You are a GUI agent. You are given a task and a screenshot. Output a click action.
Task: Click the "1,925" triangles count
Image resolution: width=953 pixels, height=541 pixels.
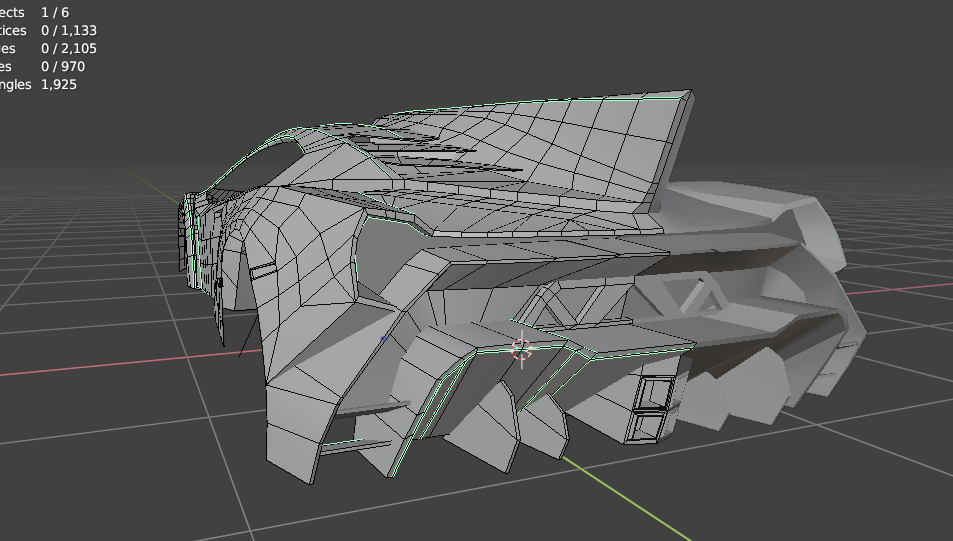click(x=59, y=84)
